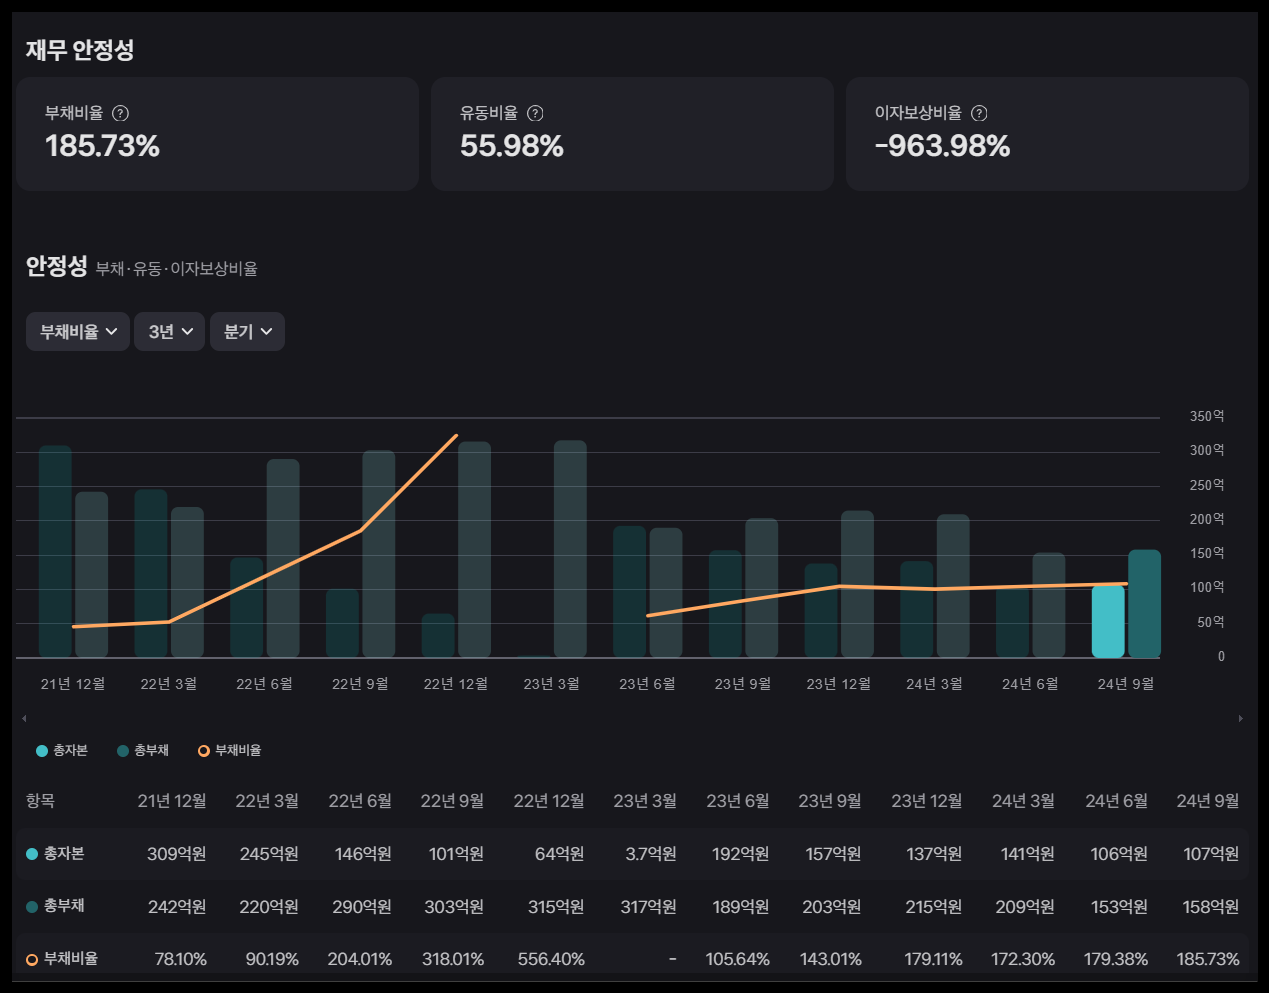
Task: Click the 23년 6월 x-axis label
Action: click(x=647, y=684)
